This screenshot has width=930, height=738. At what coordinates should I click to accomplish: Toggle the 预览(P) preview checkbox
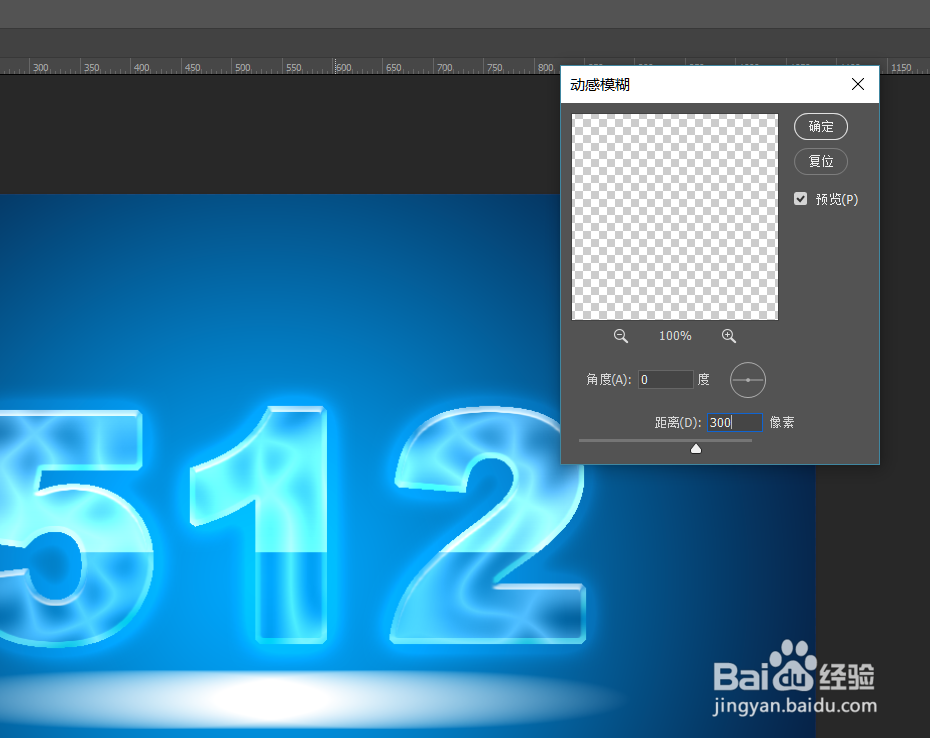(x=801, y=199)
